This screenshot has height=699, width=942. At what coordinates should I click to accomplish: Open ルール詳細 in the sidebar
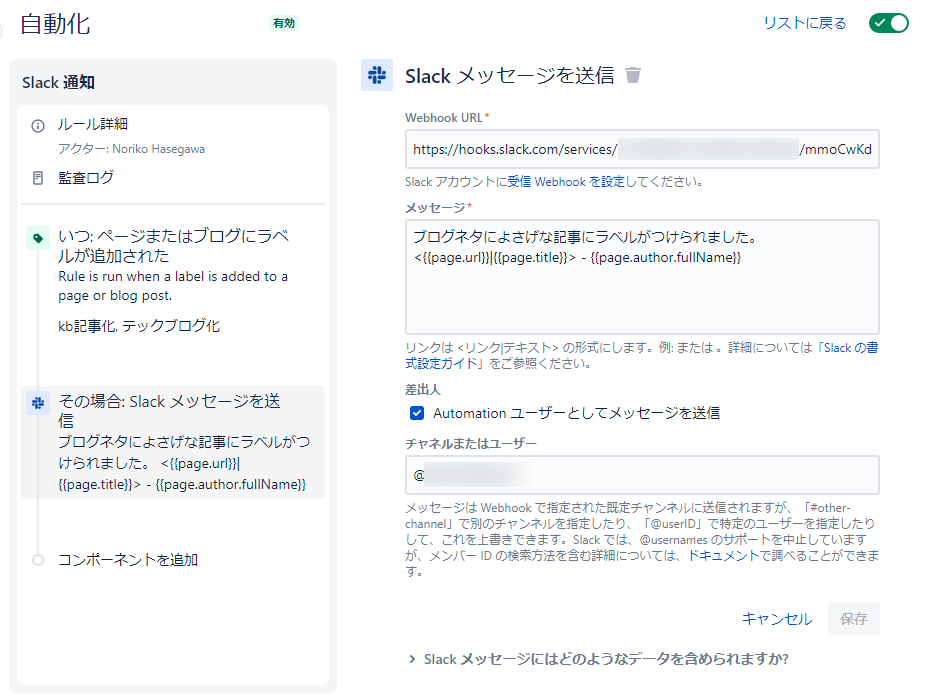point(93,124)
